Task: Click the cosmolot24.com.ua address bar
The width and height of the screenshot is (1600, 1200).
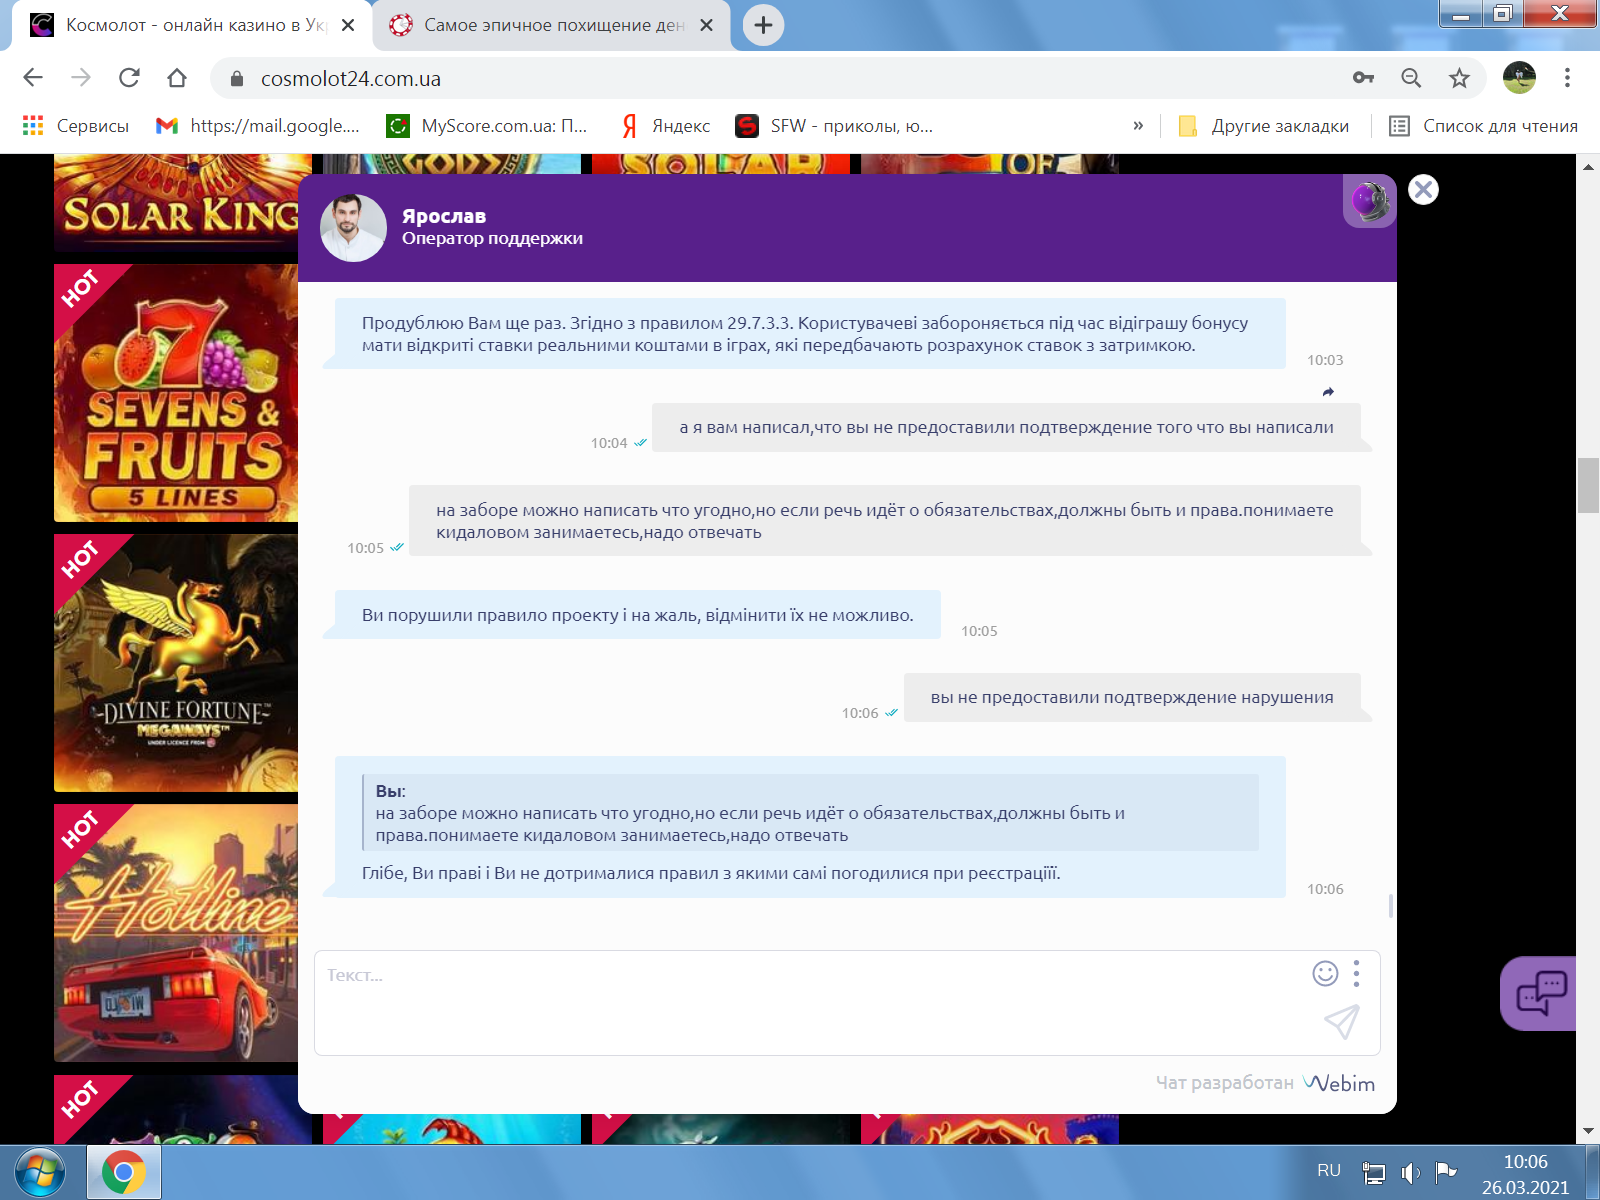Action: (x=780, y=78)
